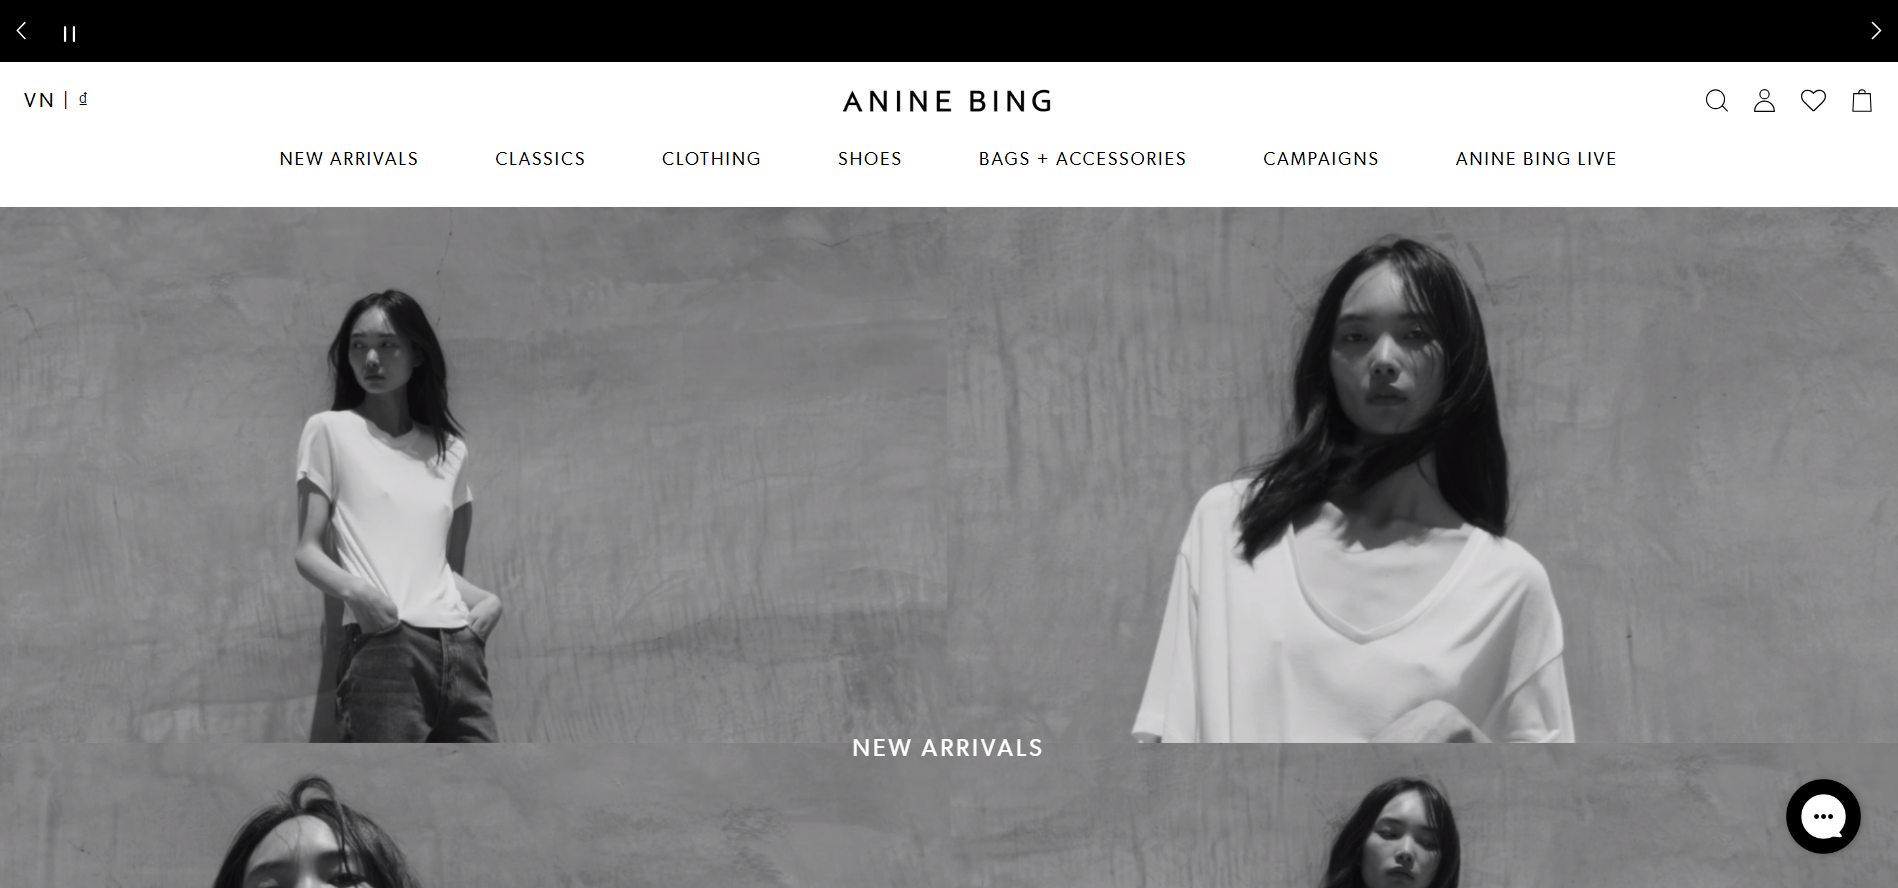Expand the Clothing menu
This screenshot has width=1898, height=888.
(711, 159)
